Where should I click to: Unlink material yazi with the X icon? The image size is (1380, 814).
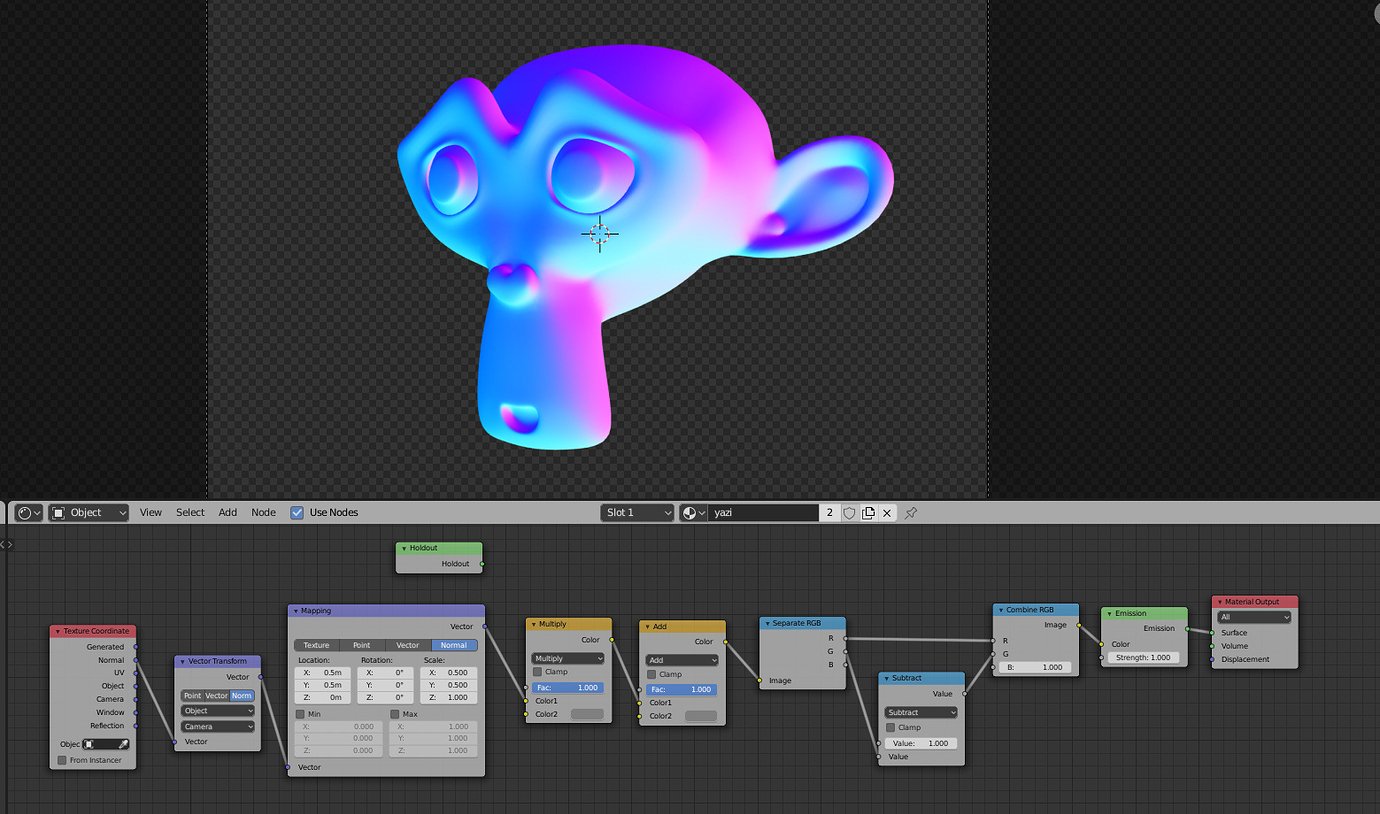click(x=887, y=512)
